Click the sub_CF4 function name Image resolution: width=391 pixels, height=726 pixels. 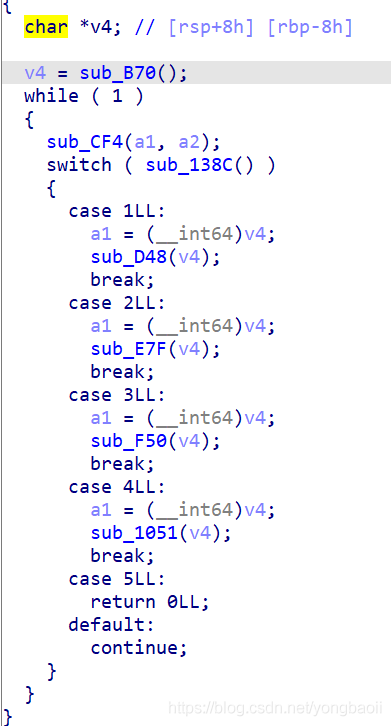[x=85, y=142]
